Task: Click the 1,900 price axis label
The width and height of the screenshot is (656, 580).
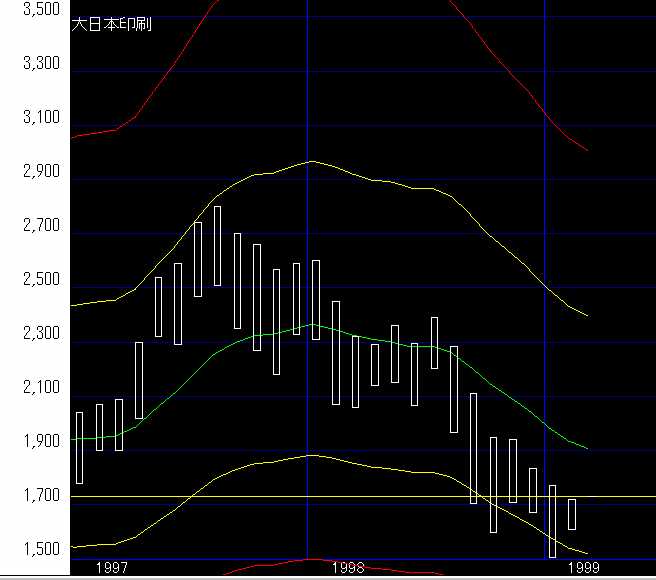Action: (x=41, y=441)
